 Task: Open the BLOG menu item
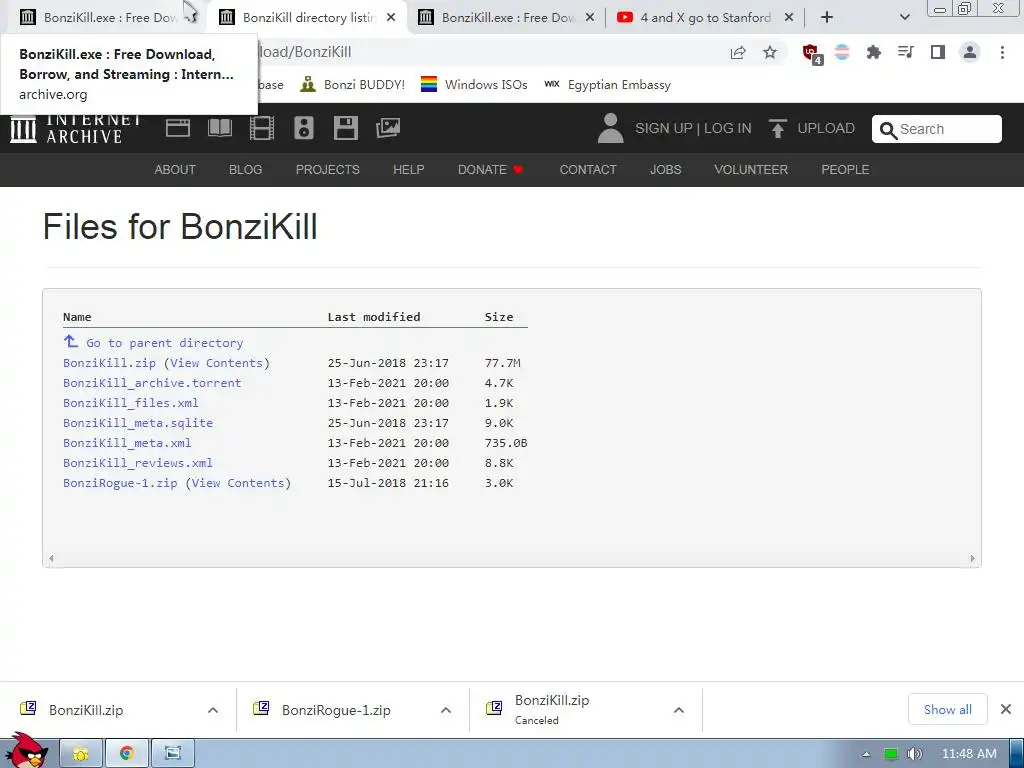tap(246, 170)
